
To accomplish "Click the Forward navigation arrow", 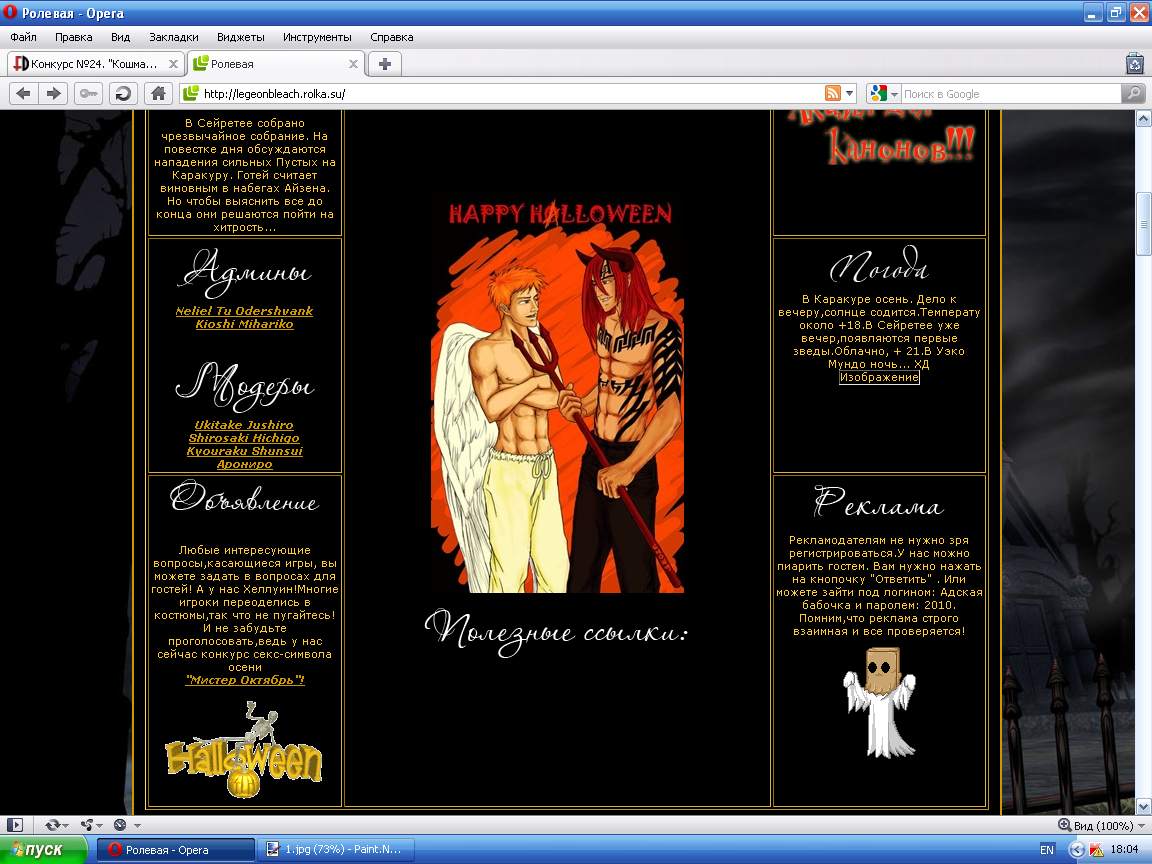I will click(x=54, y=93).
